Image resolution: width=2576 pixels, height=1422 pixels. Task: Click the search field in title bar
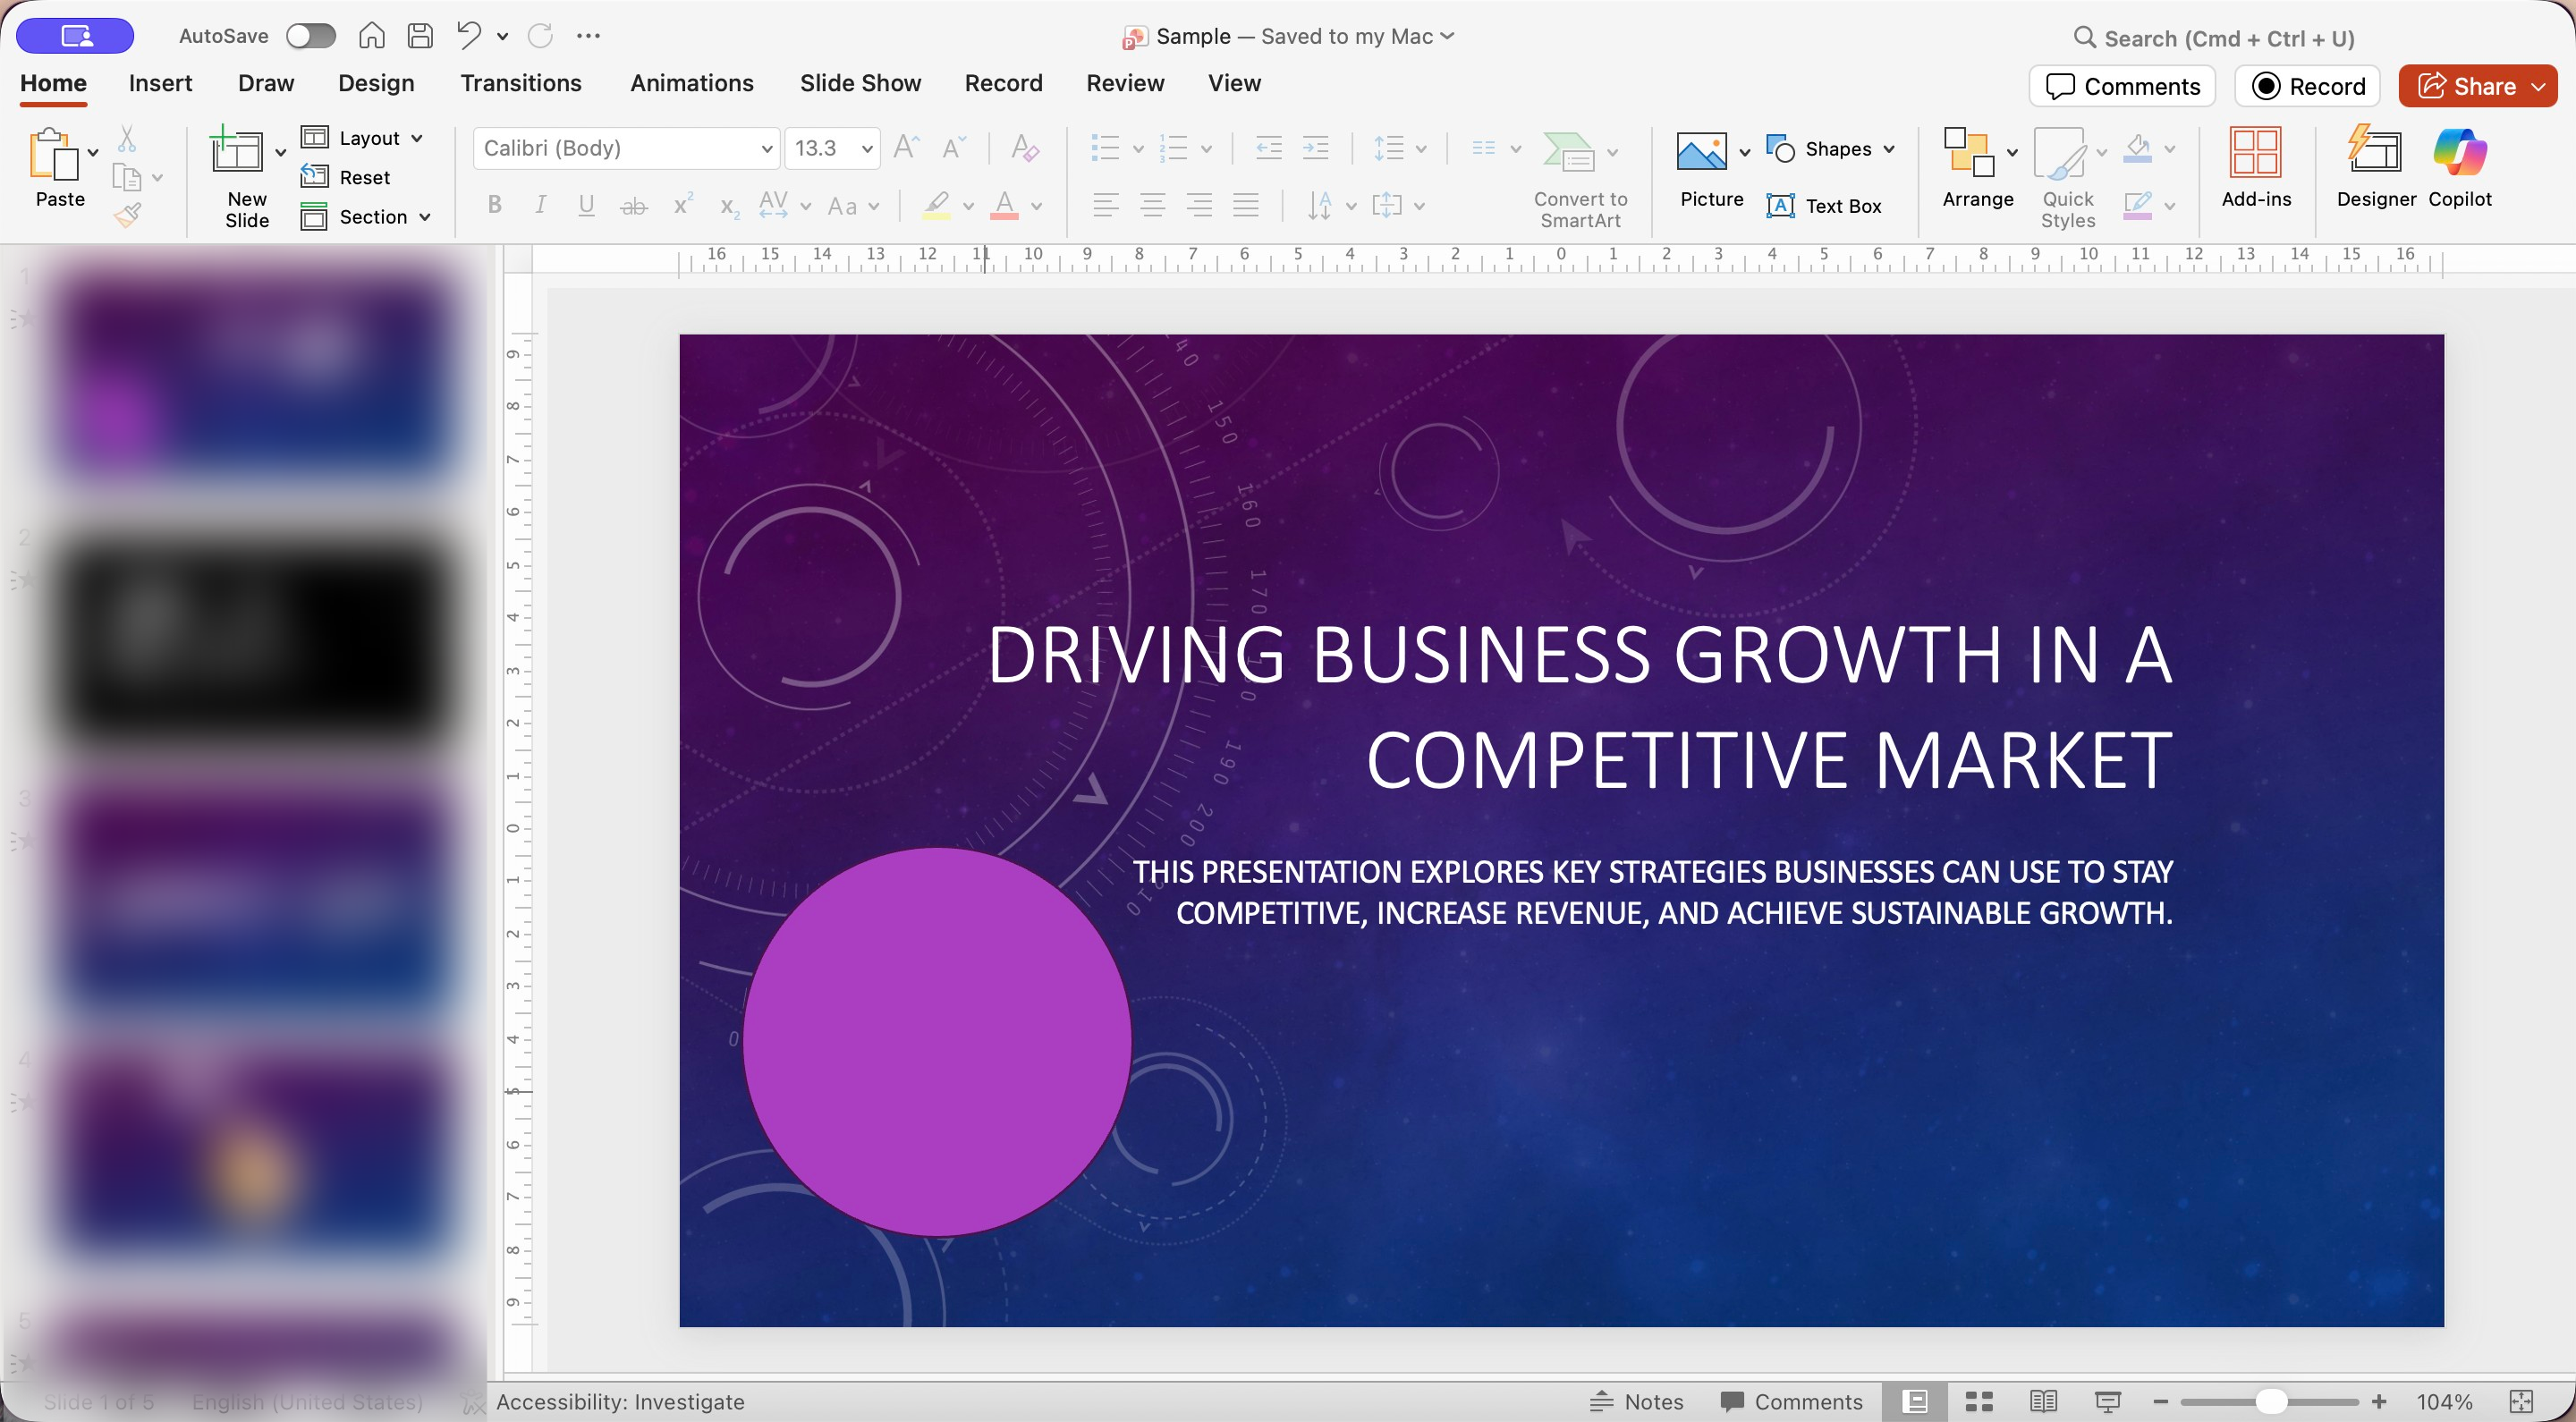[2228, 38]
